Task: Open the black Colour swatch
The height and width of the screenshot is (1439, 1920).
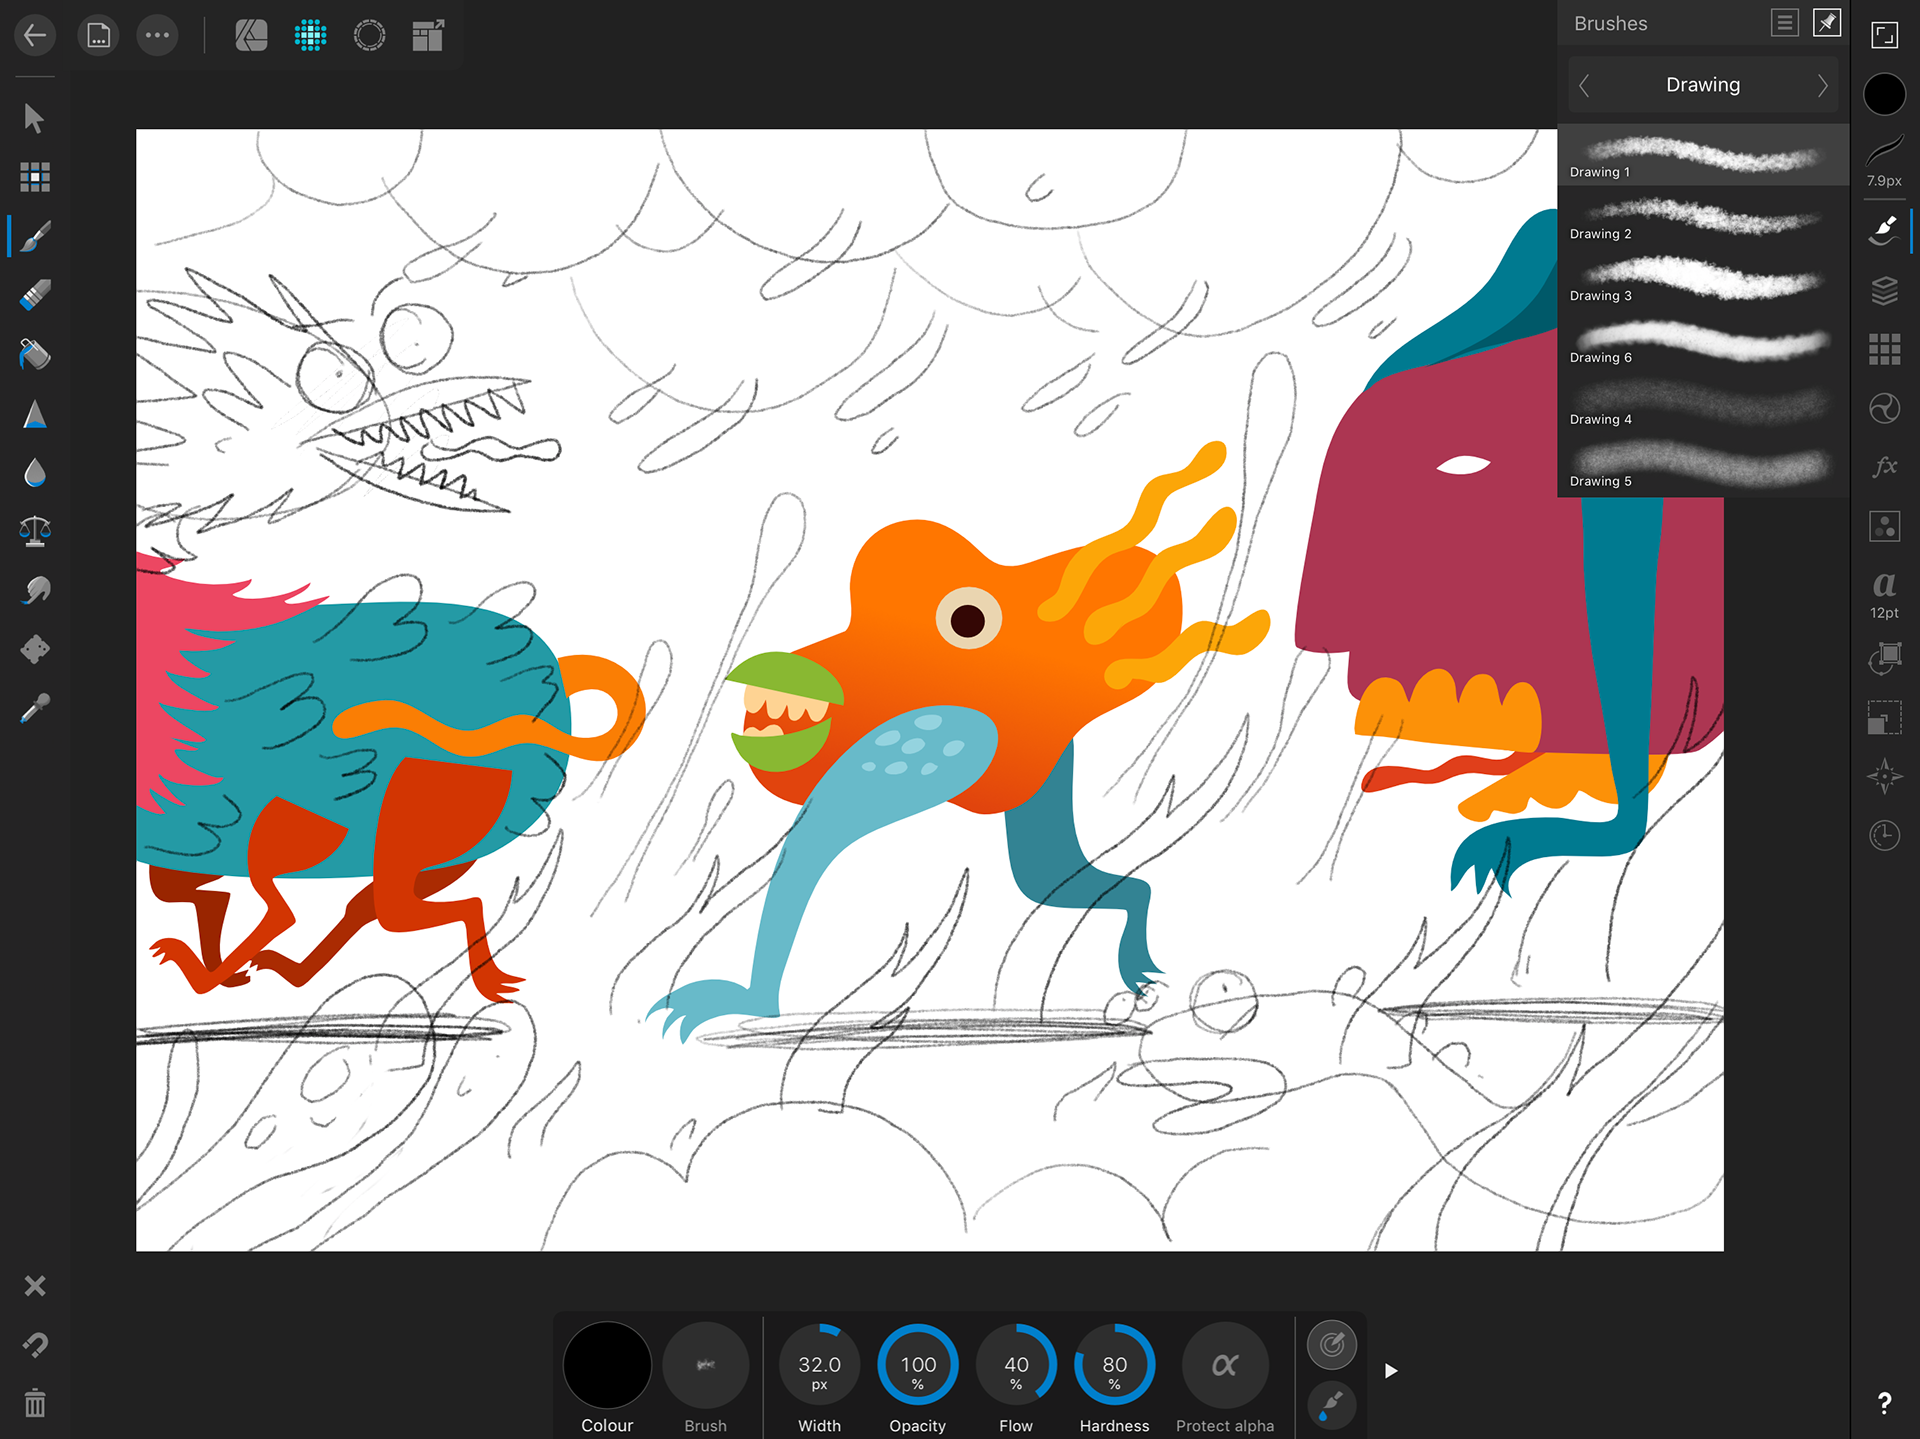Action: pyautogui.click(x=607, y=1366)
